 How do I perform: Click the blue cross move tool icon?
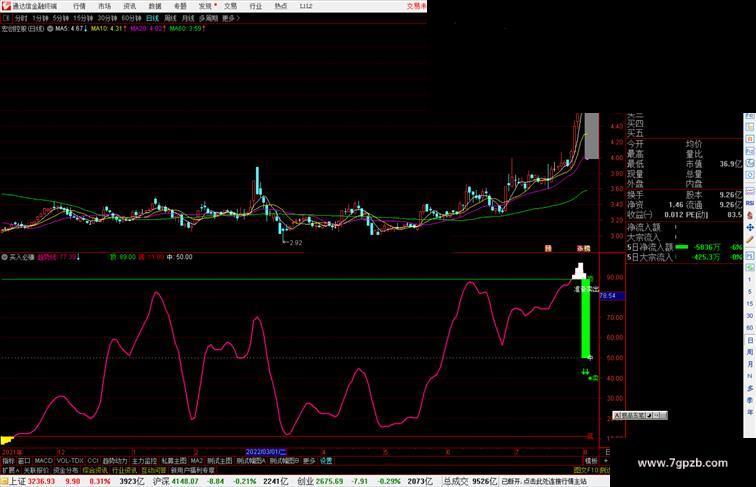750,227
